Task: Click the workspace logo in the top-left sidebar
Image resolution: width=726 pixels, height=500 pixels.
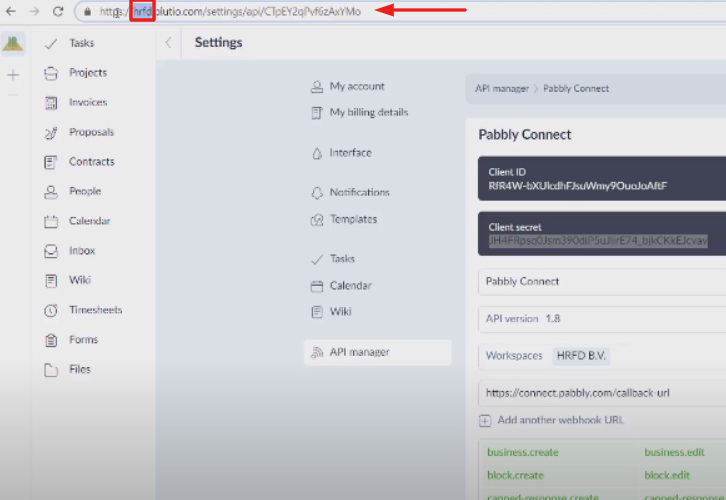Action: pyautogui.click(x=13, y=44)
